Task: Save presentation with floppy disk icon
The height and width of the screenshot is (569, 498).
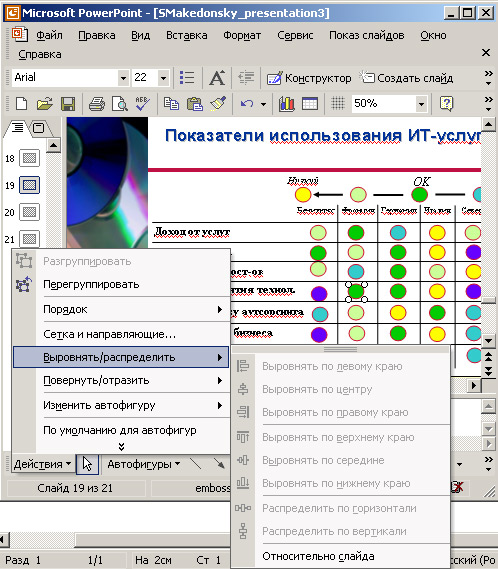Action: [68, 104]
